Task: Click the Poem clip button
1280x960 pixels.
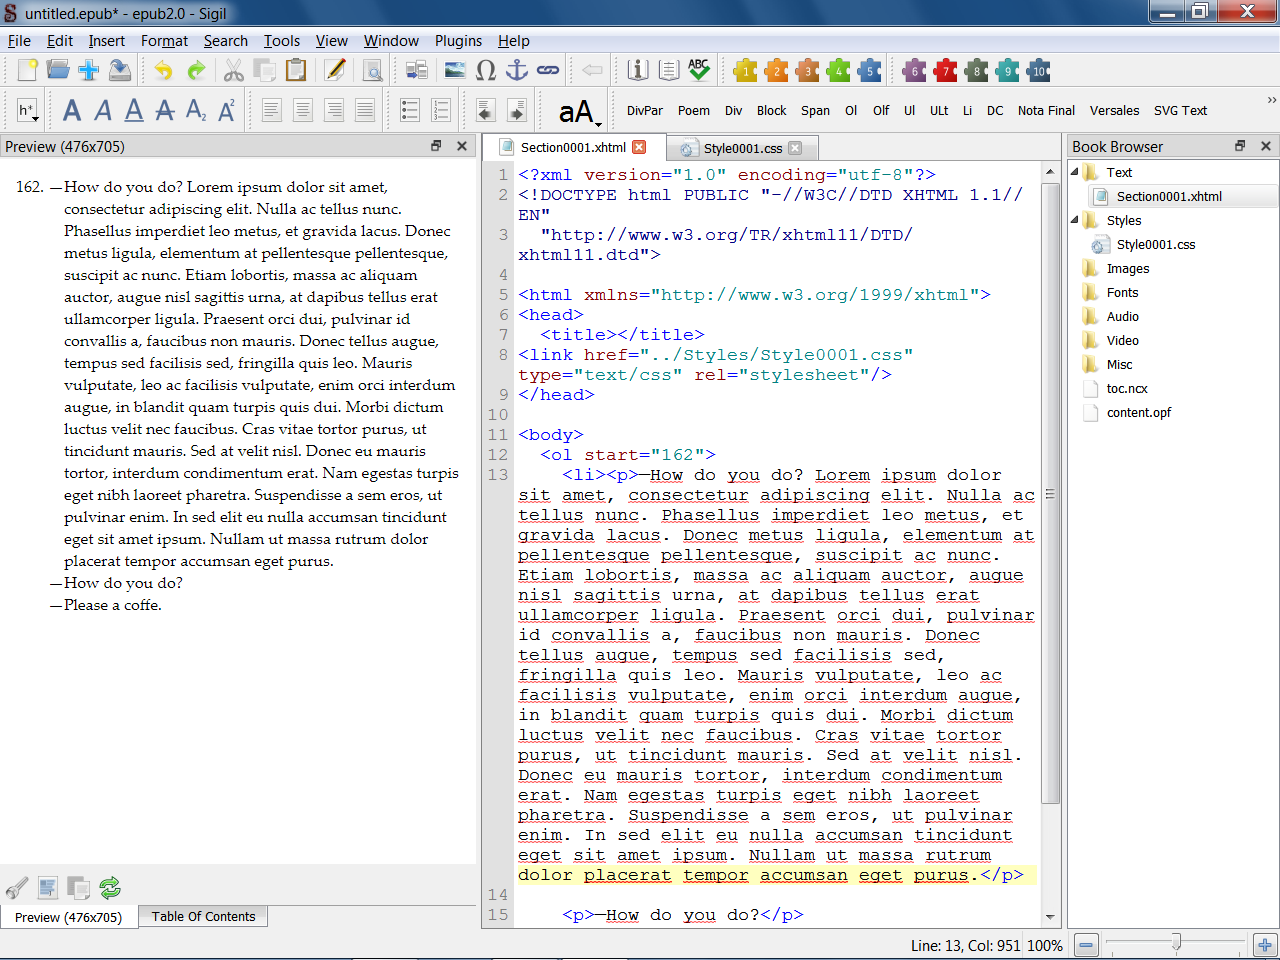Action: 693,111
